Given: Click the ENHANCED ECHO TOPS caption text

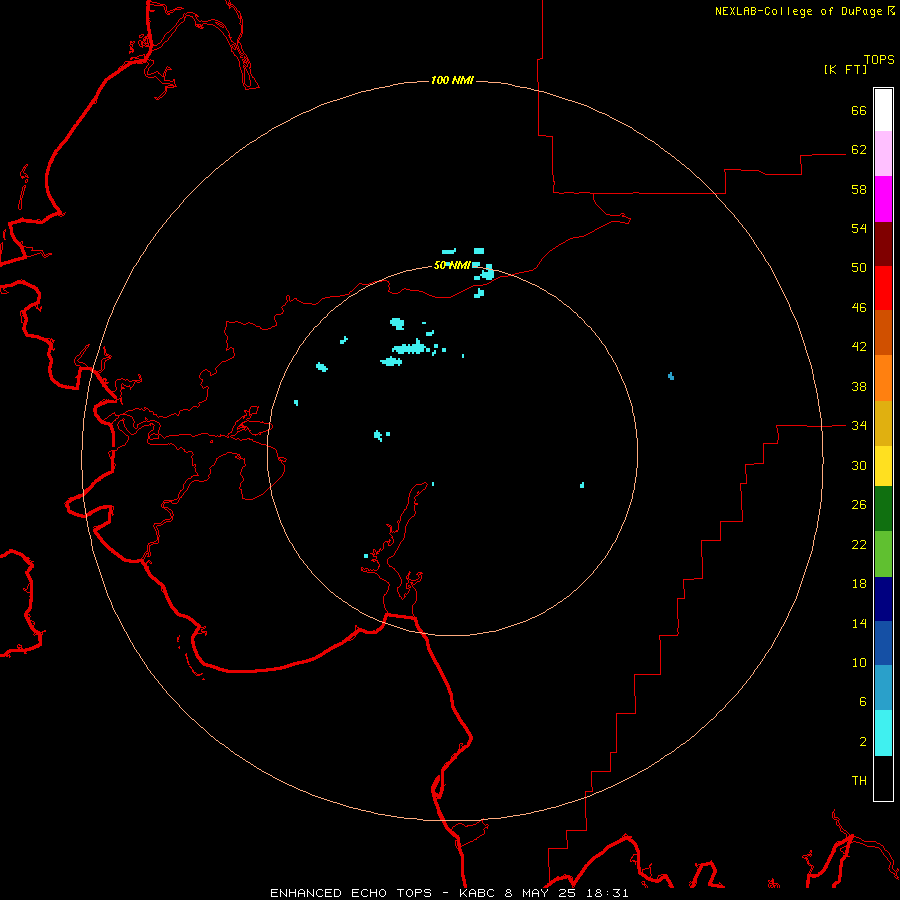Looking at the screenshot, I should point(351,893).
